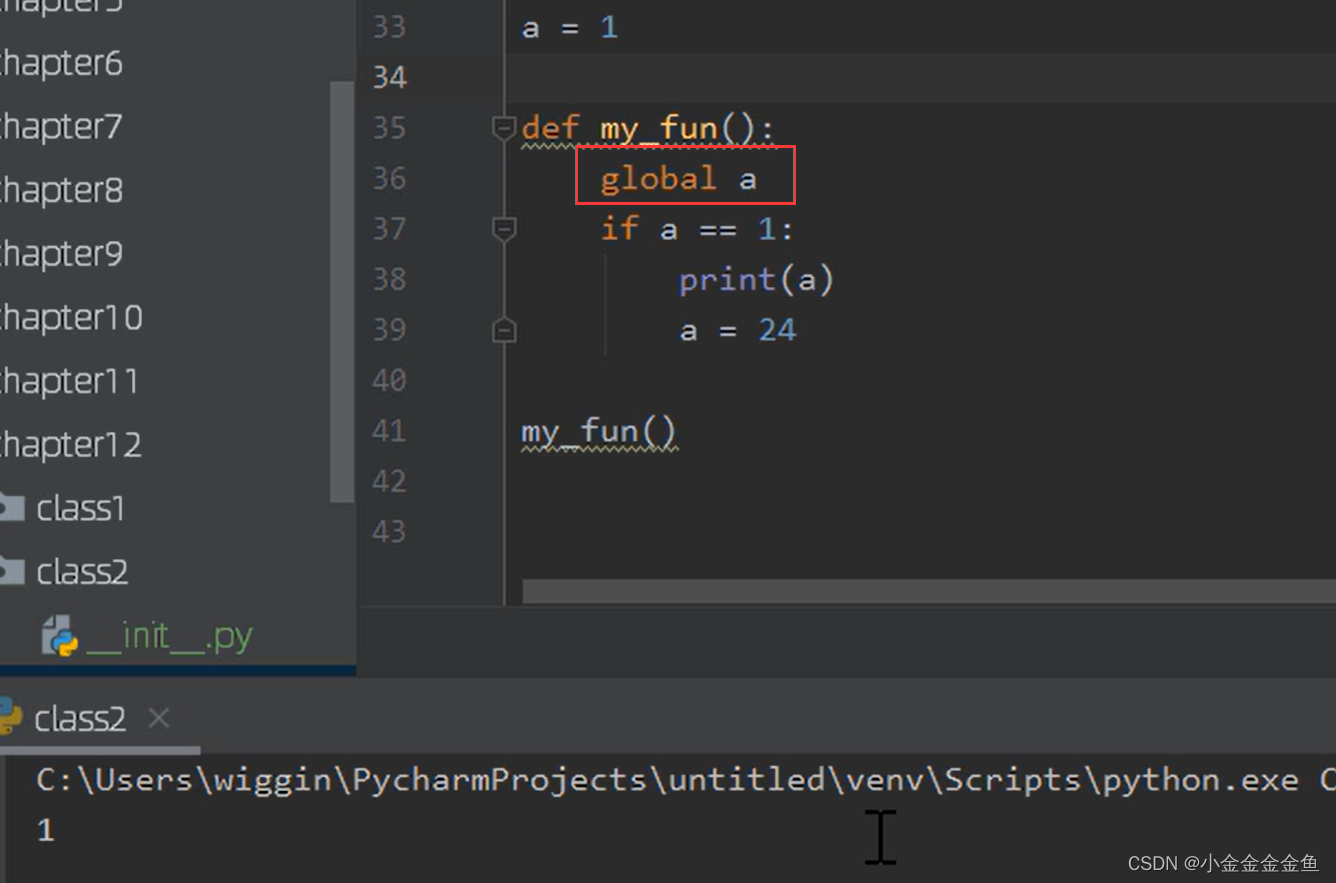Select chapter10 in the project tree
The height and width of the screenshot is (883, 1336).
pos(70,318)
